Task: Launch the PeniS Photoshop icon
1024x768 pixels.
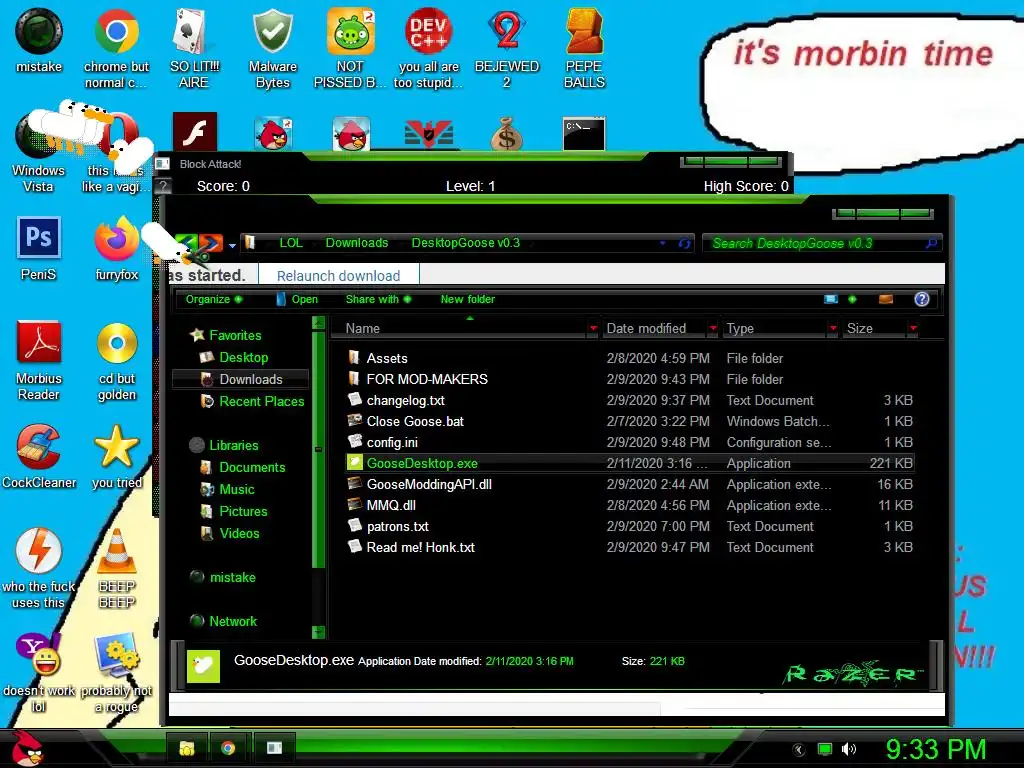Action: [x=39, y=248]
